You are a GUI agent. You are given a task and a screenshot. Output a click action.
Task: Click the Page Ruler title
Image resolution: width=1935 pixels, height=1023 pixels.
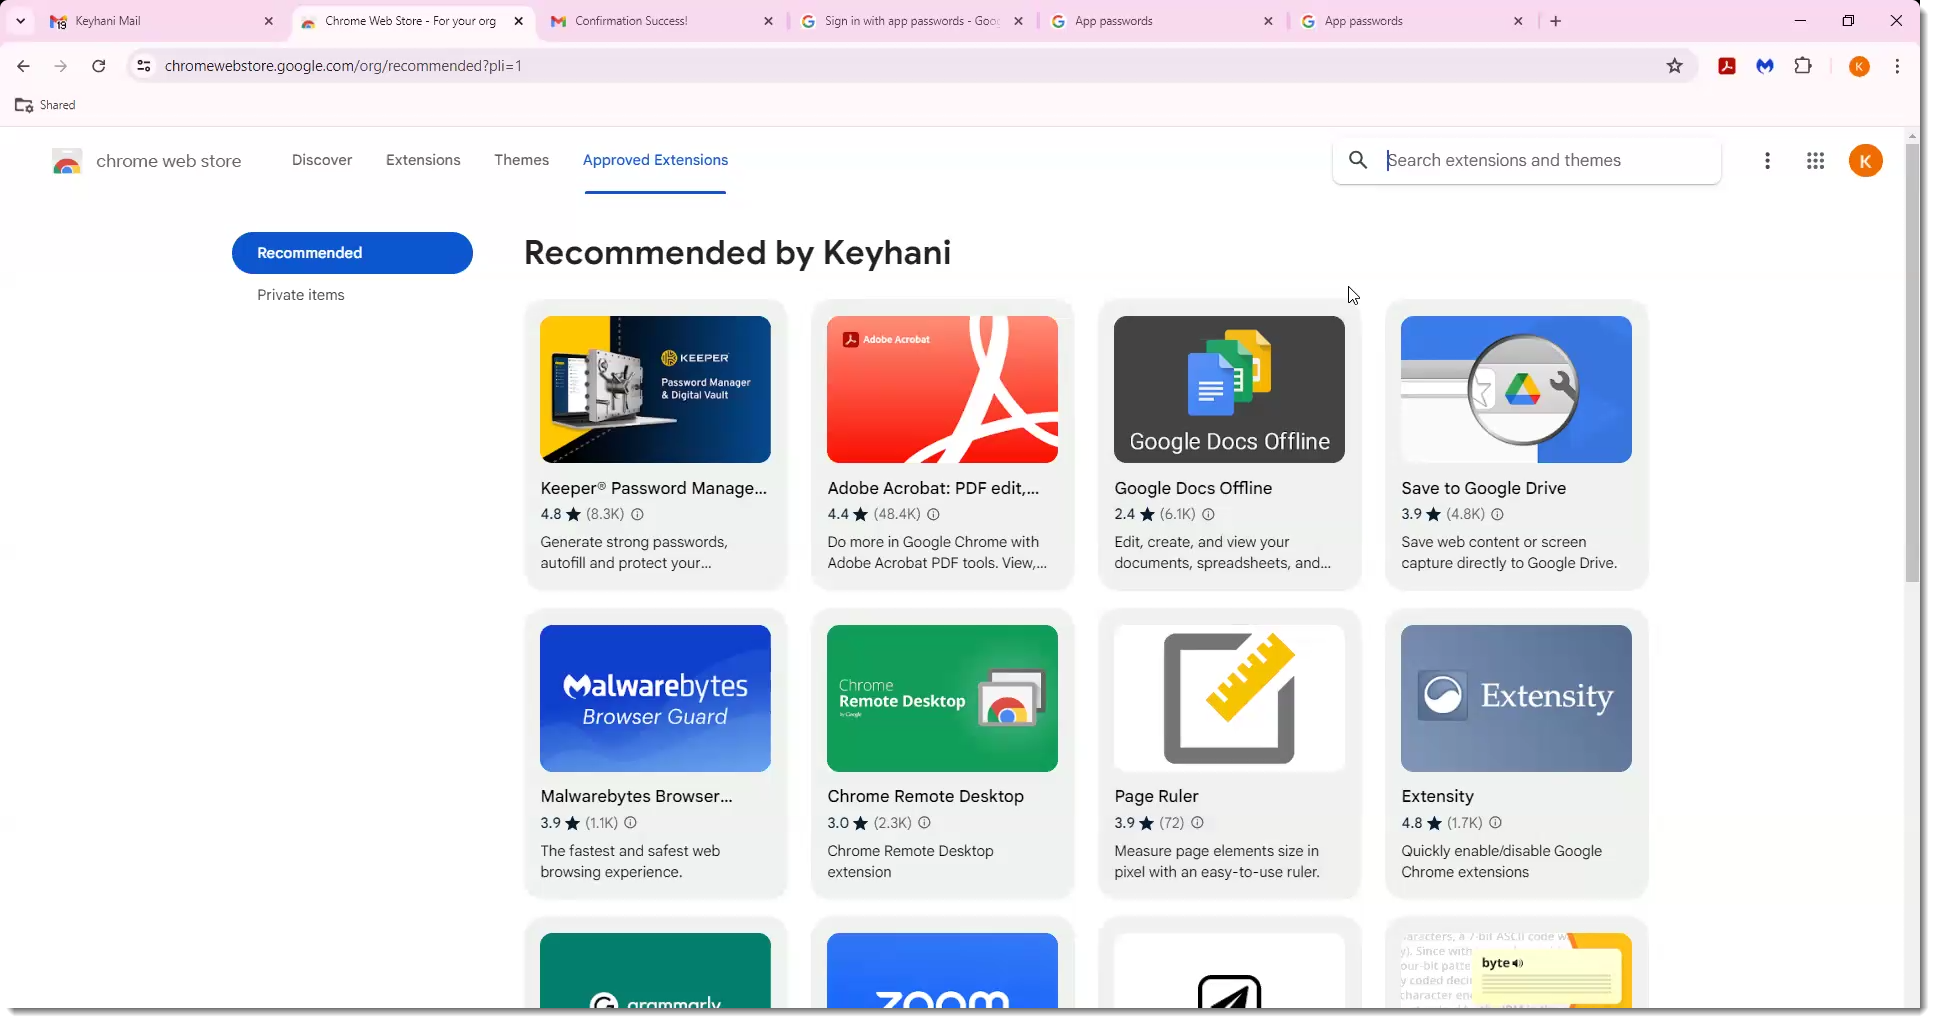point(1156,796)
